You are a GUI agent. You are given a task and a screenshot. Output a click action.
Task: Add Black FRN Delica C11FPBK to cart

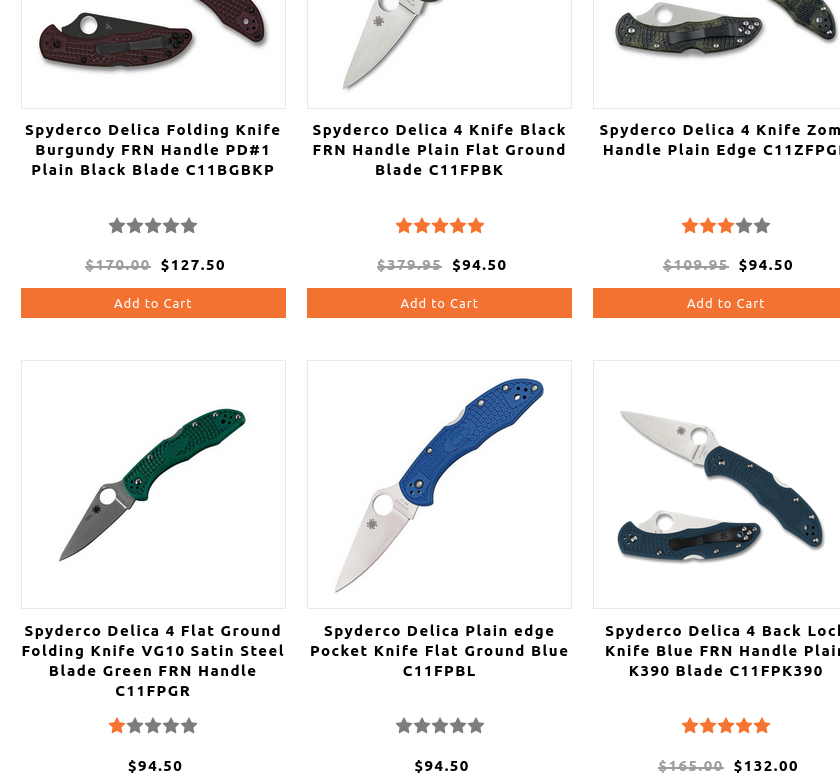(x=439, y=303)
